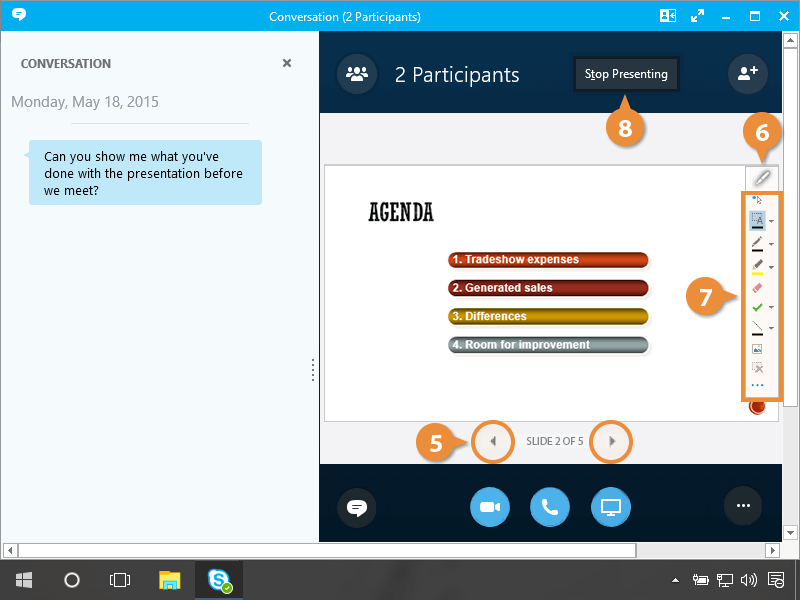Open more annotation options ellipsis
Viewport: 800px width, 600px height.
[x=757, y=385]
